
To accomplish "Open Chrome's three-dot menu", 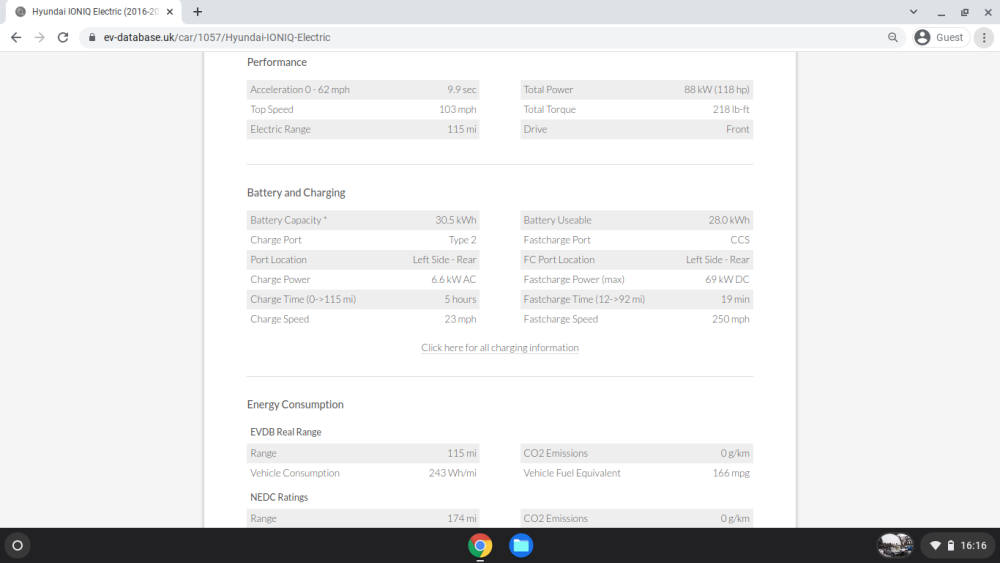I will pos(984,38).
